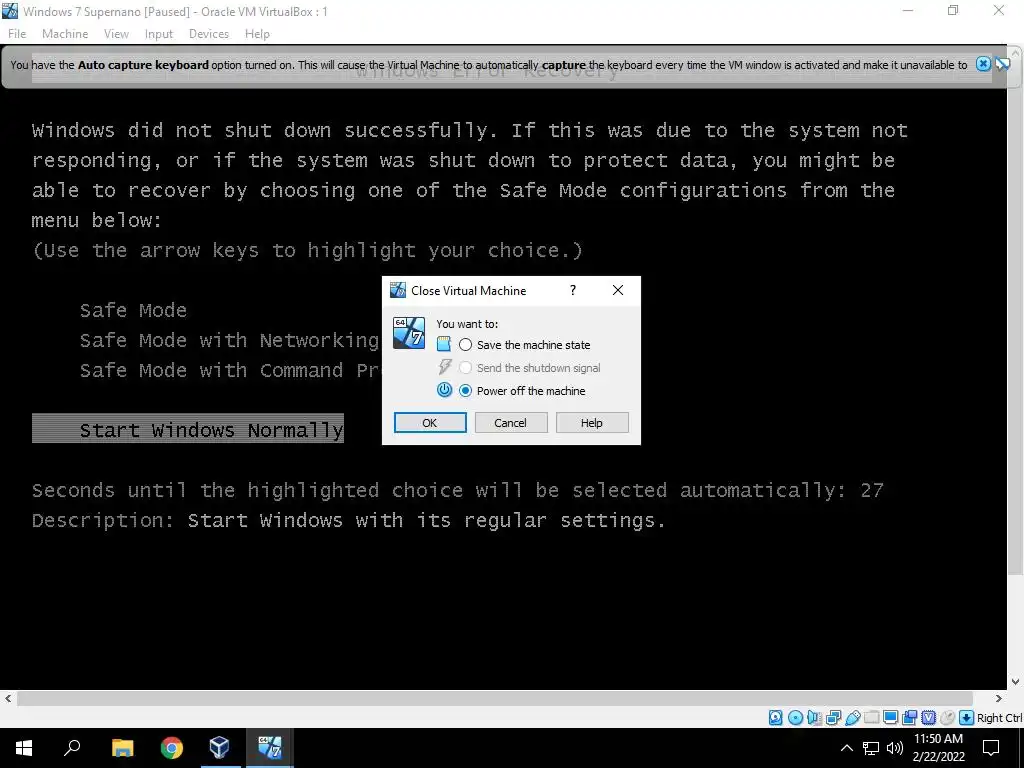Click the shared folders status icon
This screenshot has height=768, width=1024.
[x=871, y=718]
